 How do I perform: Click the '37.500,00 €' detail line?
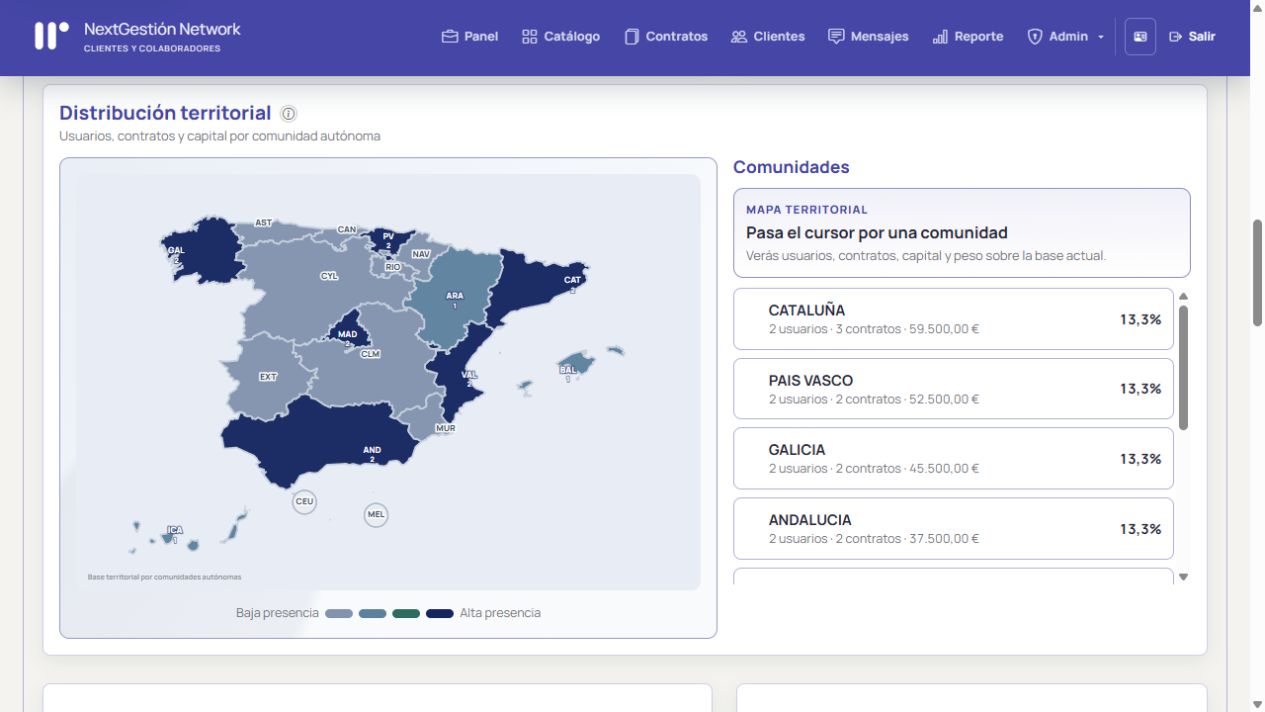tap(874, 539)
